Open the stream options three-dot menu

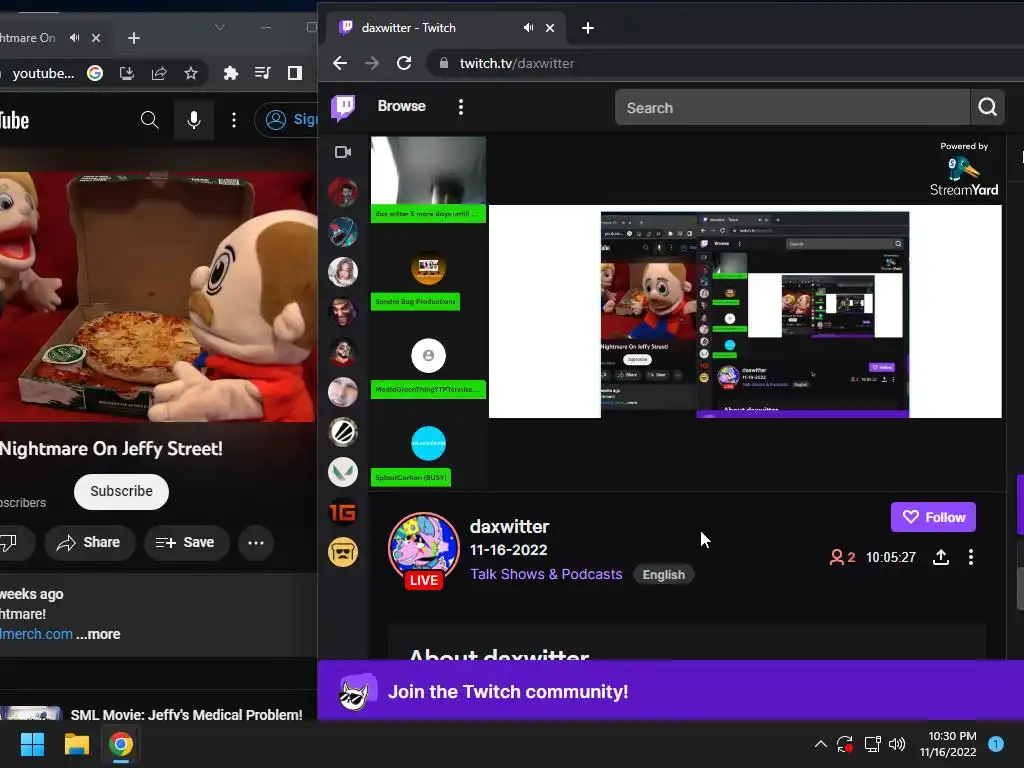pos(971,557)
